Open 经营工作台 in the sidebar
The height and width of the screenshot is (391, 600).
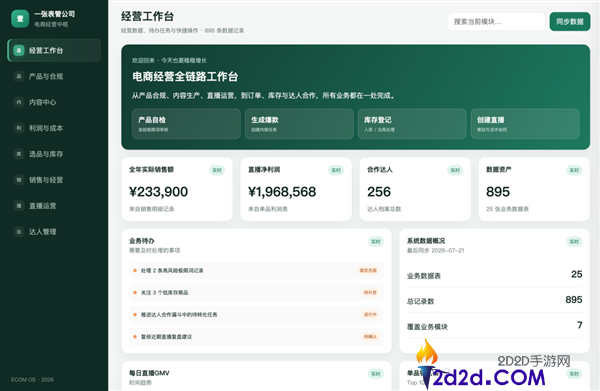click(x=54, y=51)
